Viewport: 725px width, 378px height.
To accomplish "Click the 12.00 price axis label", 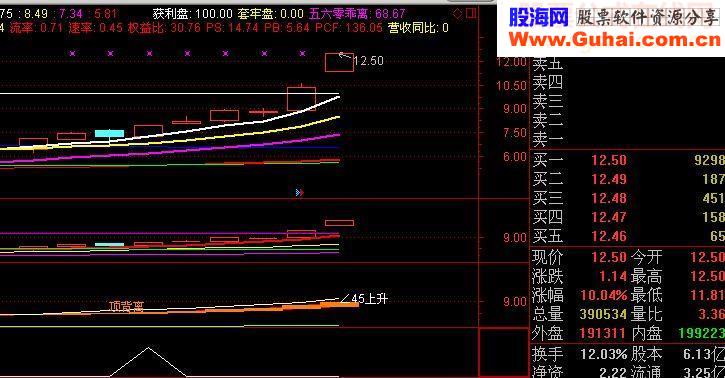I will point(511,61).
